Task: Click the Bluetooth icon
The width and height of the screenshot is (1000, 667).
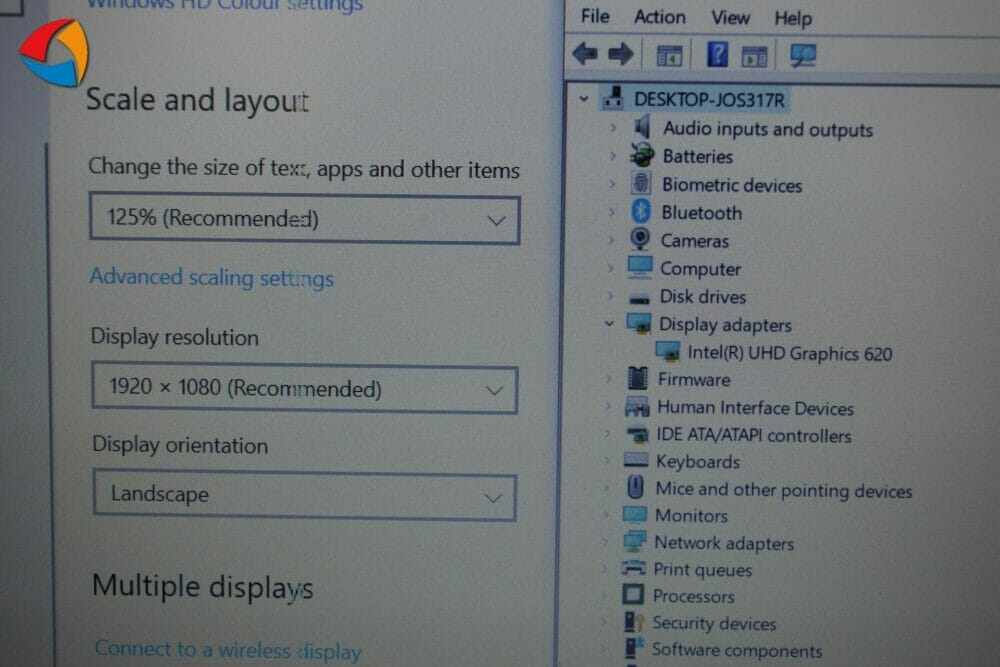Action: (640, 211)
